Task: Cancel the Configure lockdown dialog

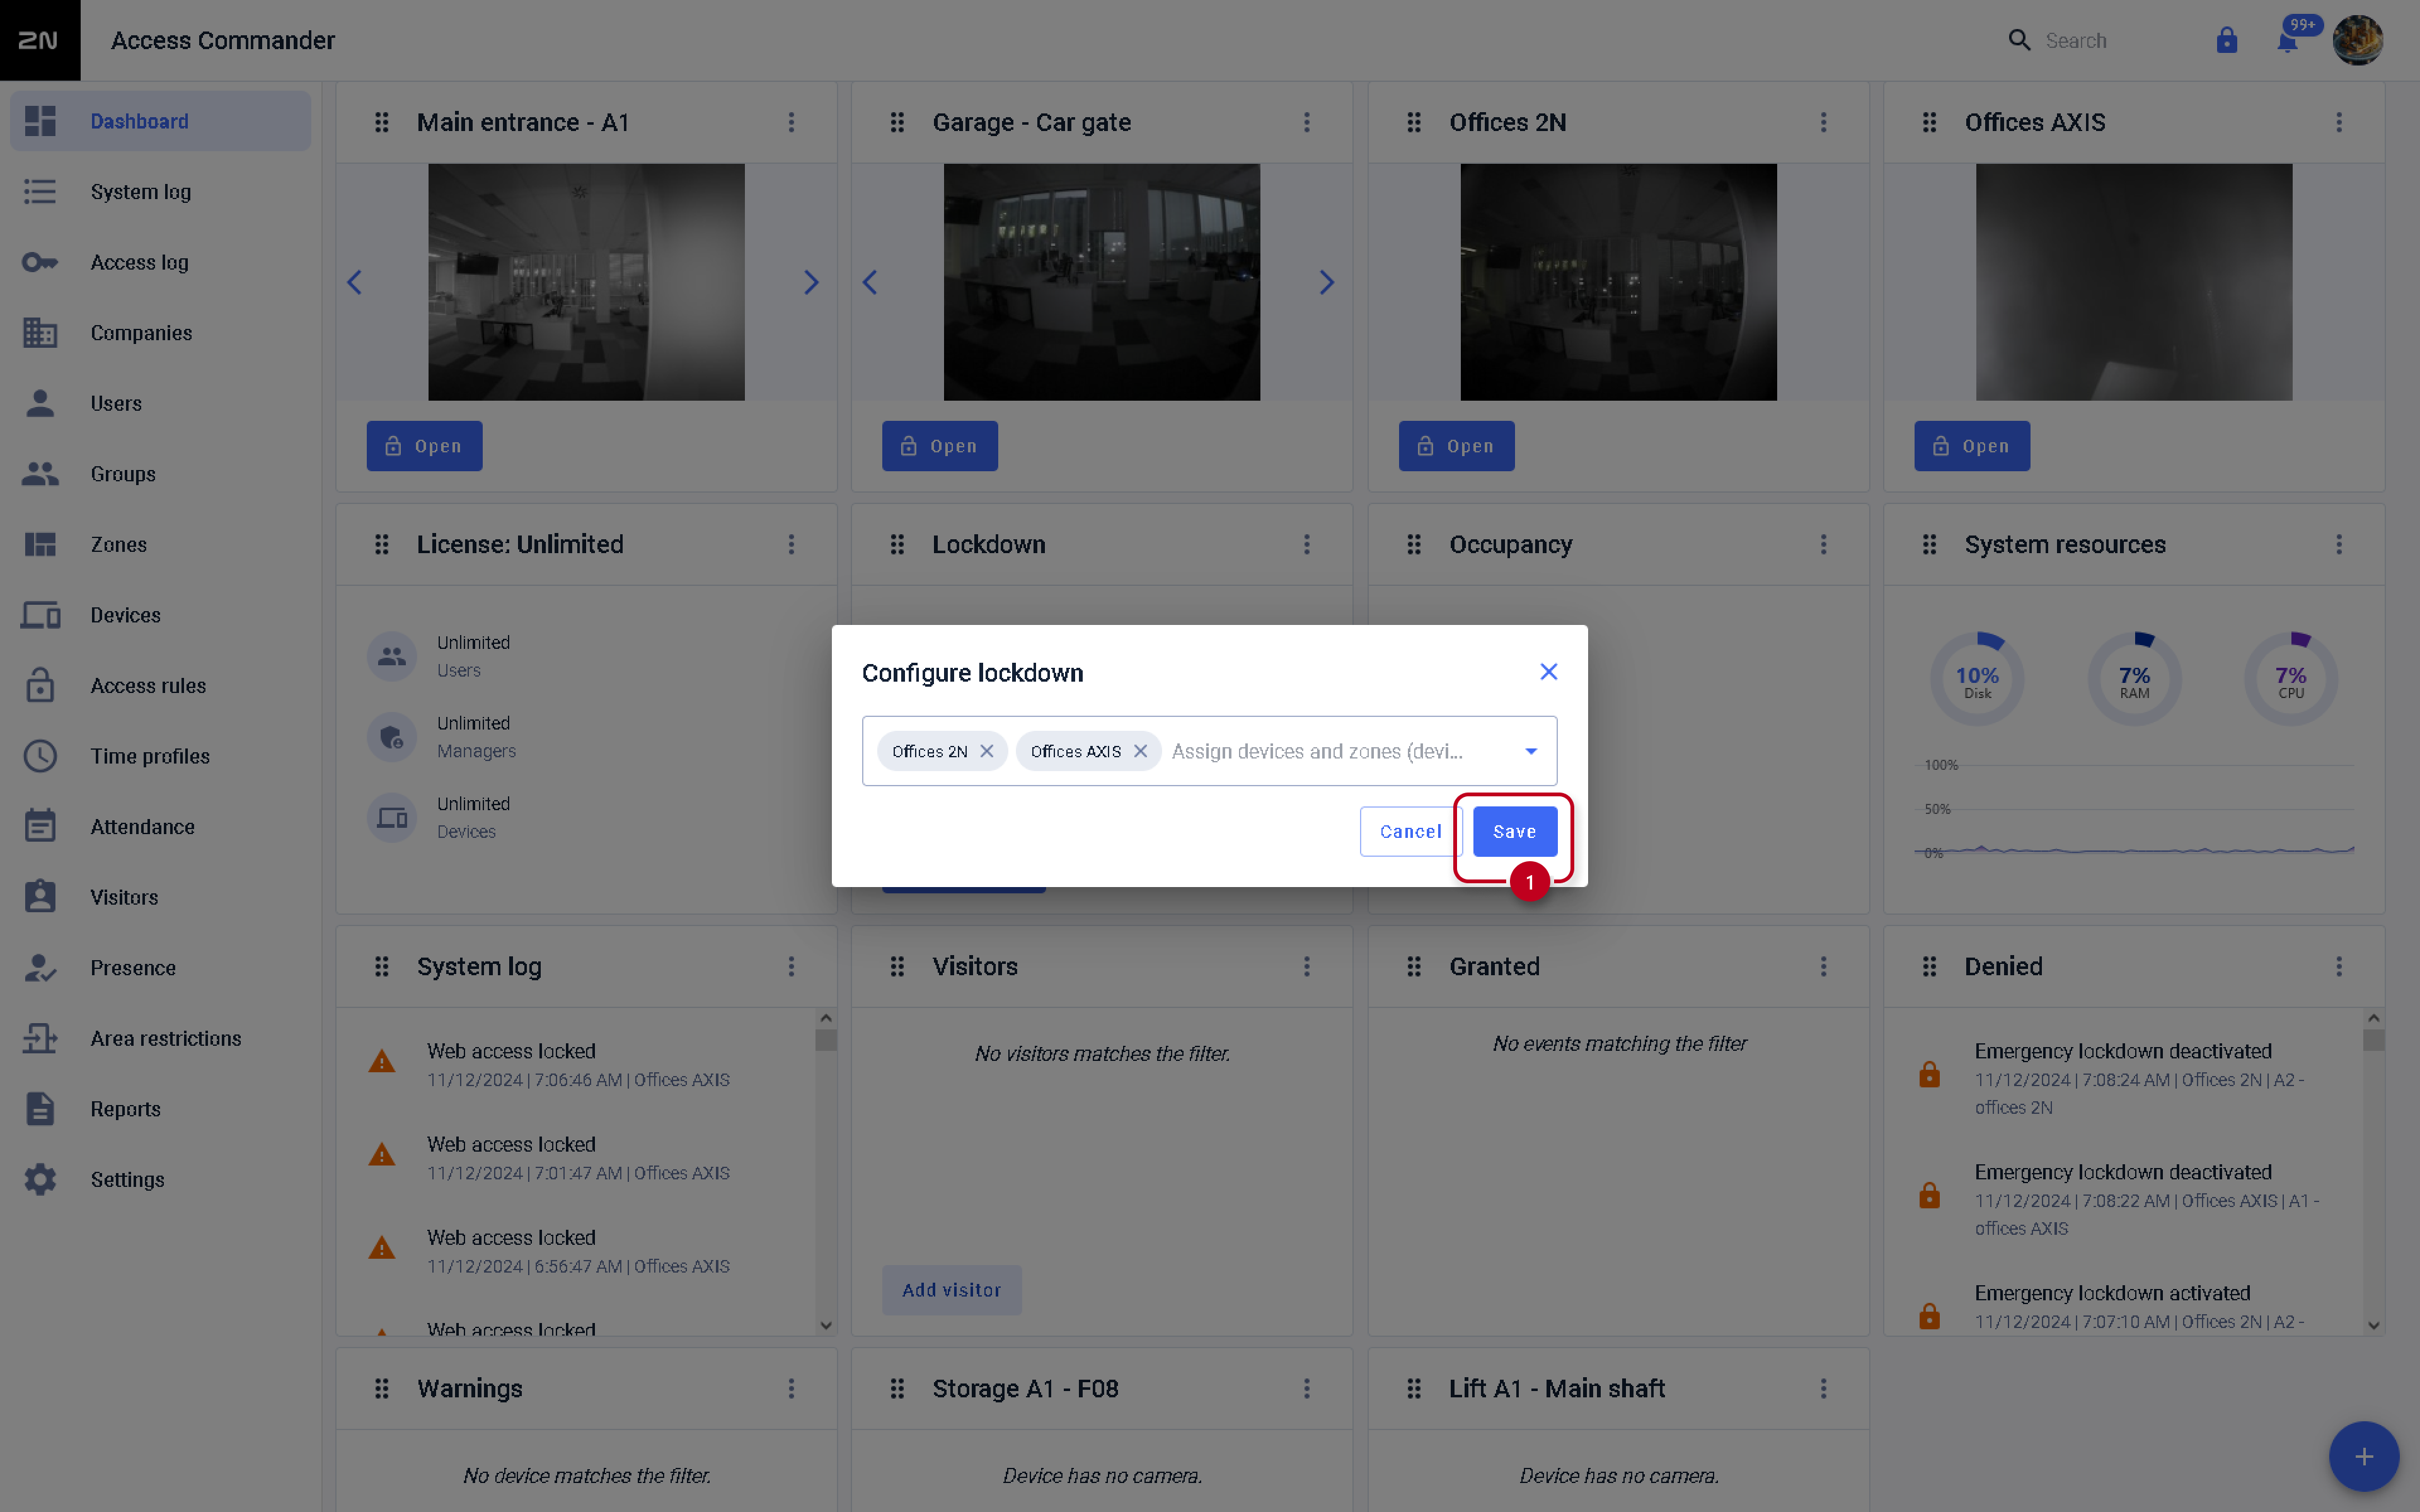Action: (1410, 831)
